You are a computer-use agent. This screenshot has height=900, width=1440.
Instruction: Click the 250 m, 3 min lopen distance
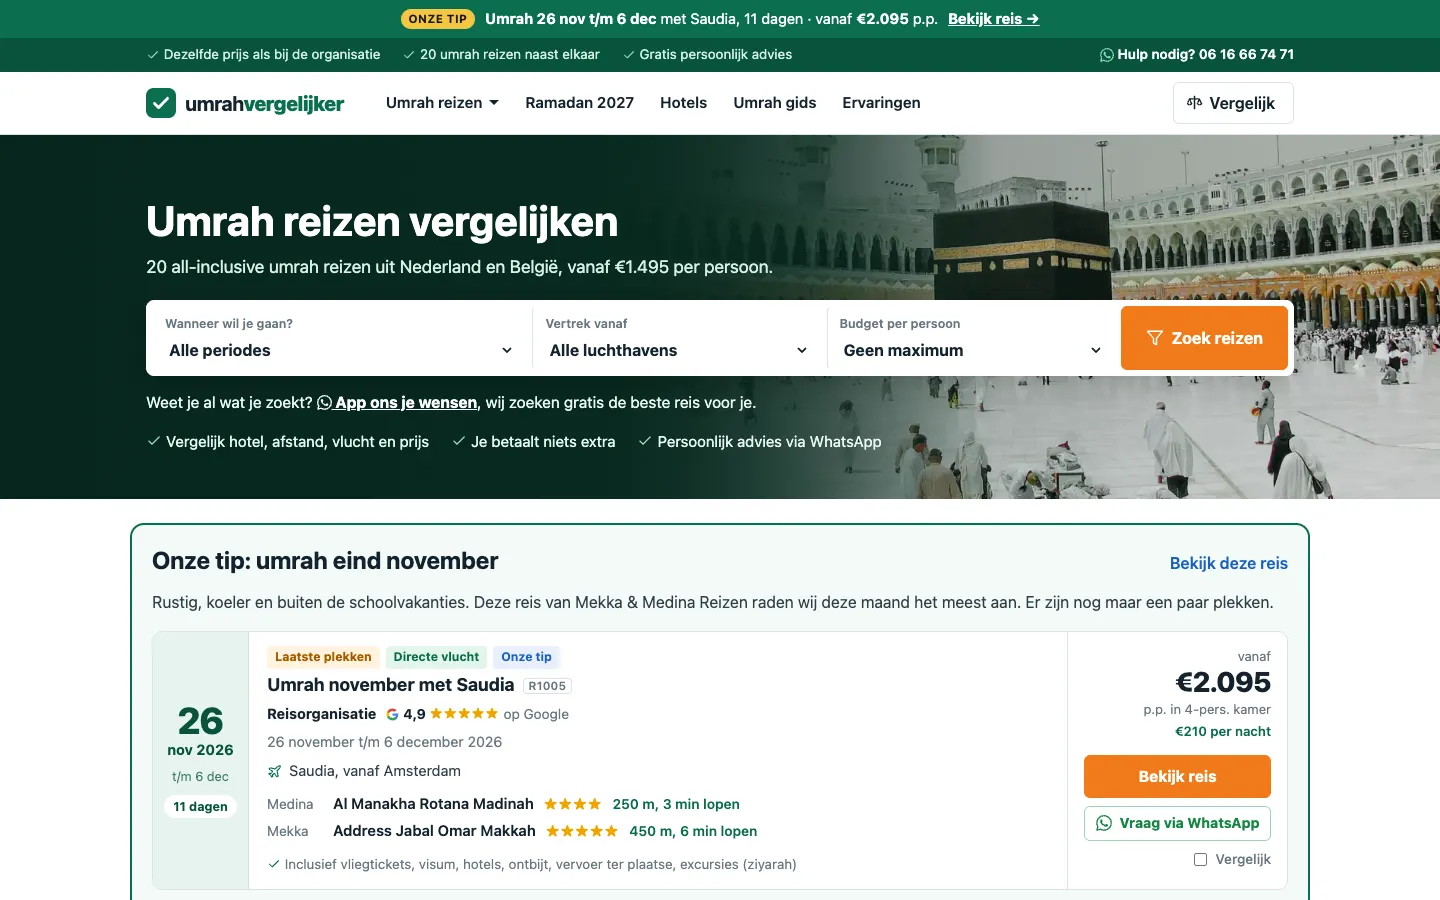coord(676,804)
